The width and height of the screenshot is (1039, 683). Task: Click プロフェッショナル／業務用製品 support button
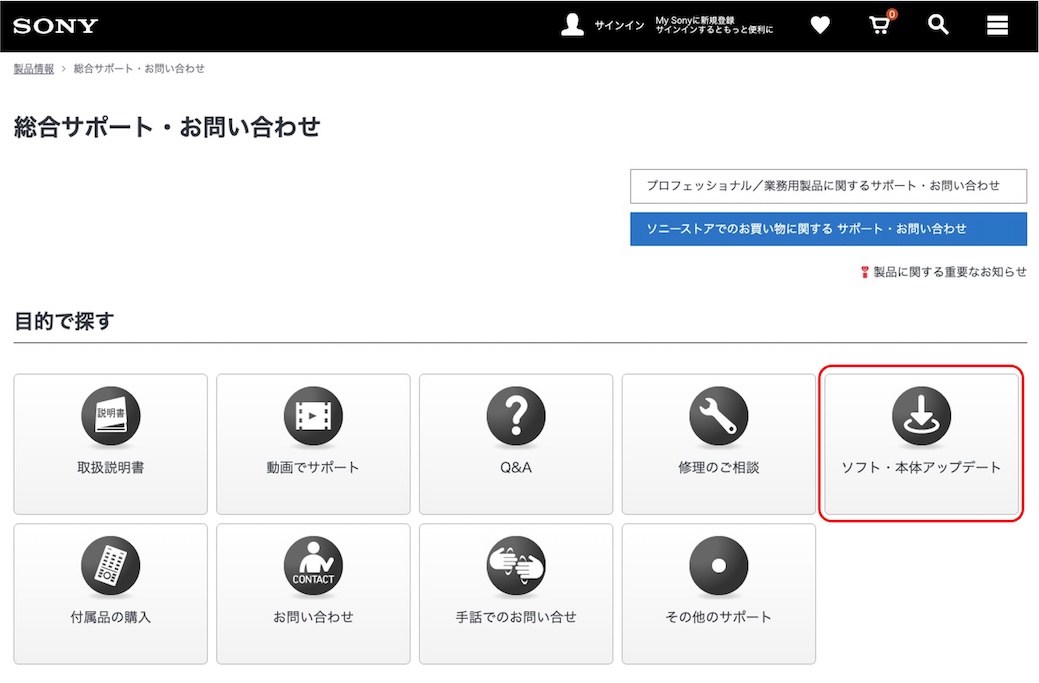click(828, 186)
